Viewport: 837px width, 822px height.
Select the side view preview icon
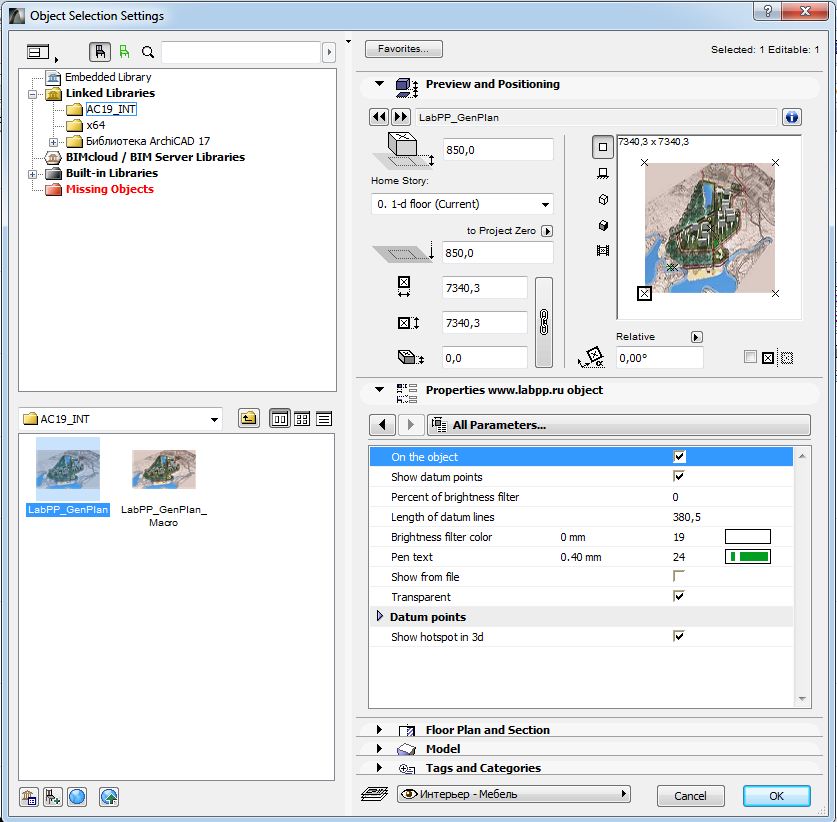click(603, 173)
